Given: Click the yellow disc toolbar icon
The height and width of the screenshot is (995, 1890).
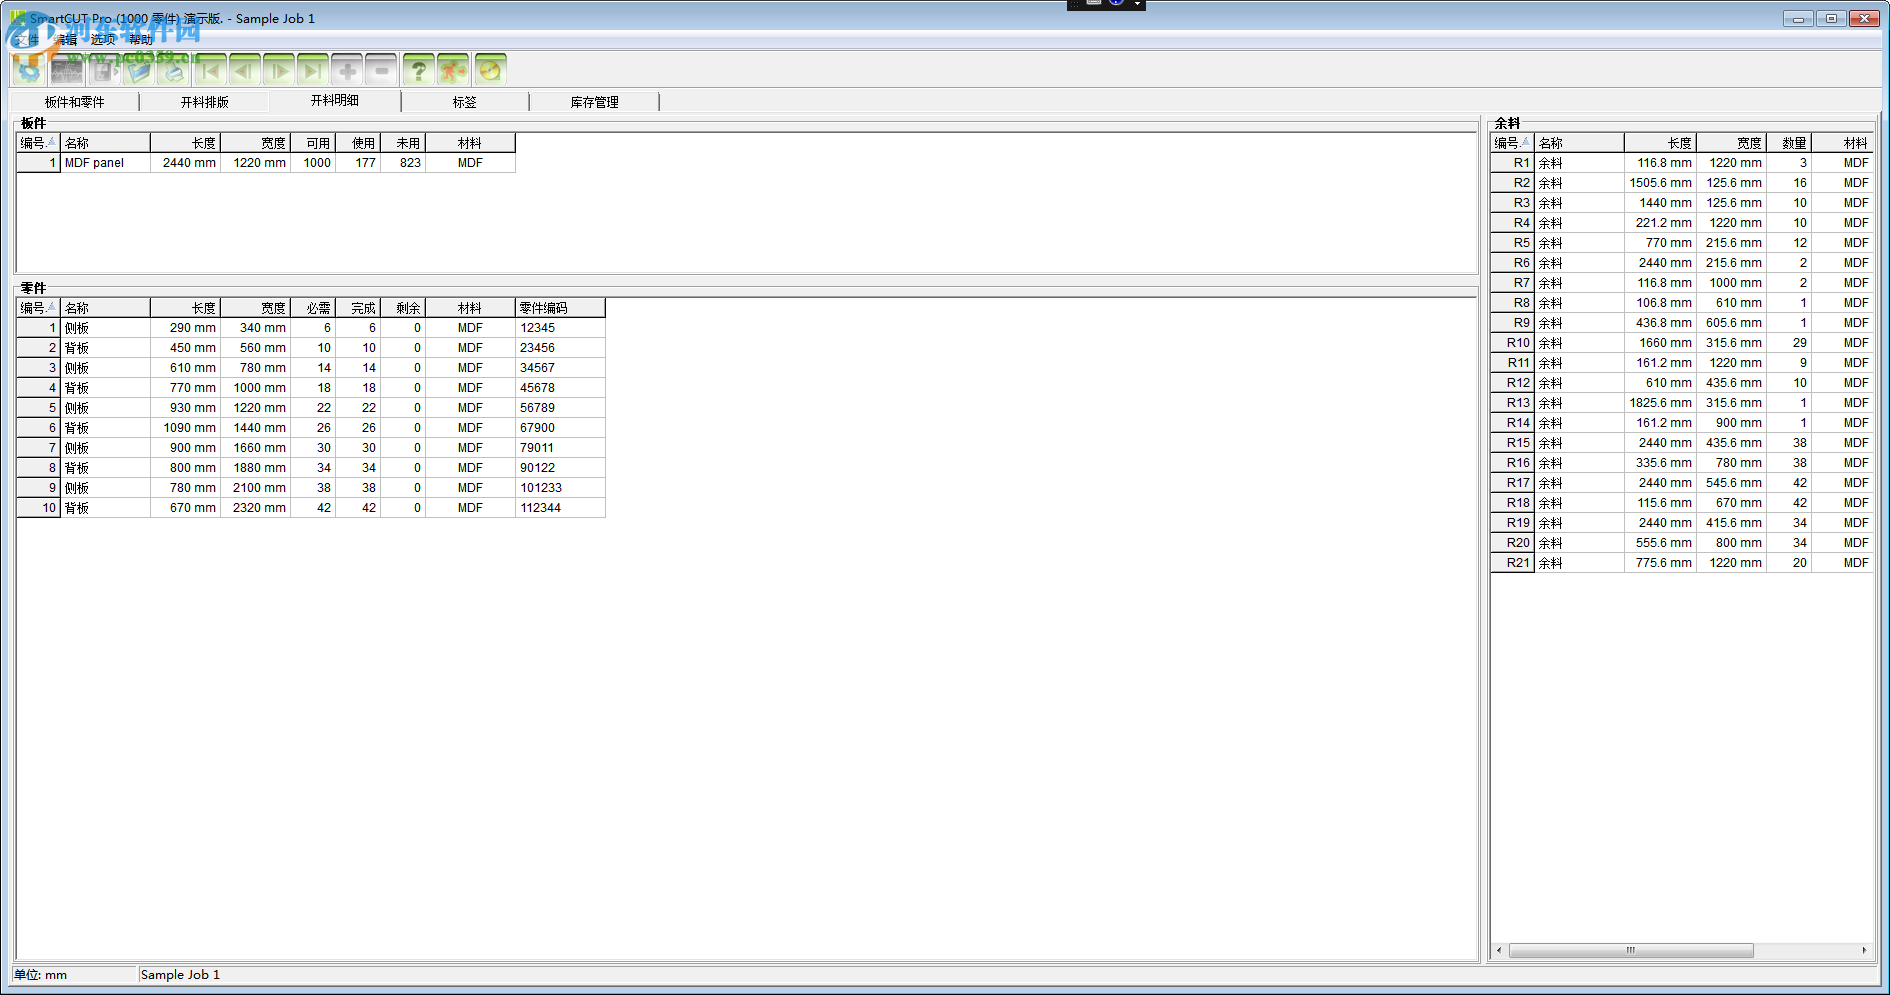Looking at the screenshot, I should [490, 70].
